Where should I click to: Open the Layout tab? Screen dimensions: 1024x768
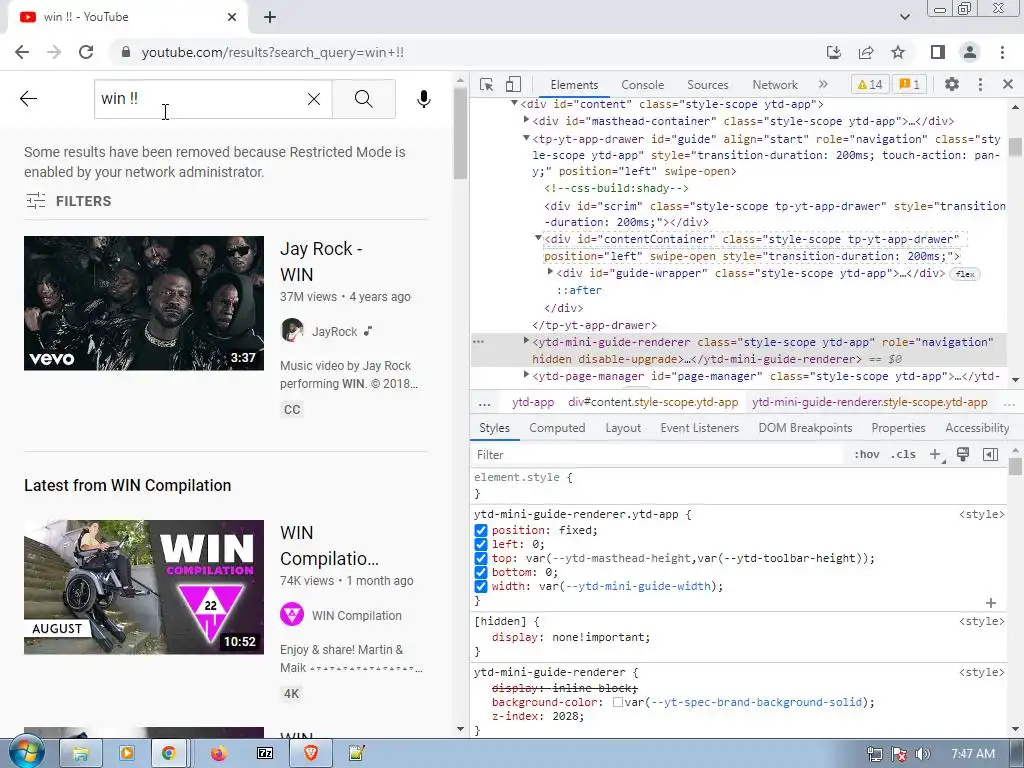click(623, 428)
